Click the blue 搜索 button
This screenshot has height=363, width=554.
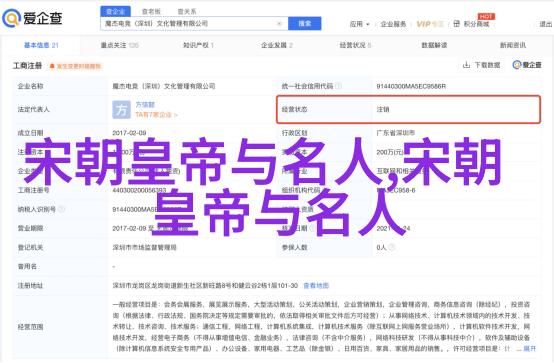pyautogui.click(x=305, y=24)
